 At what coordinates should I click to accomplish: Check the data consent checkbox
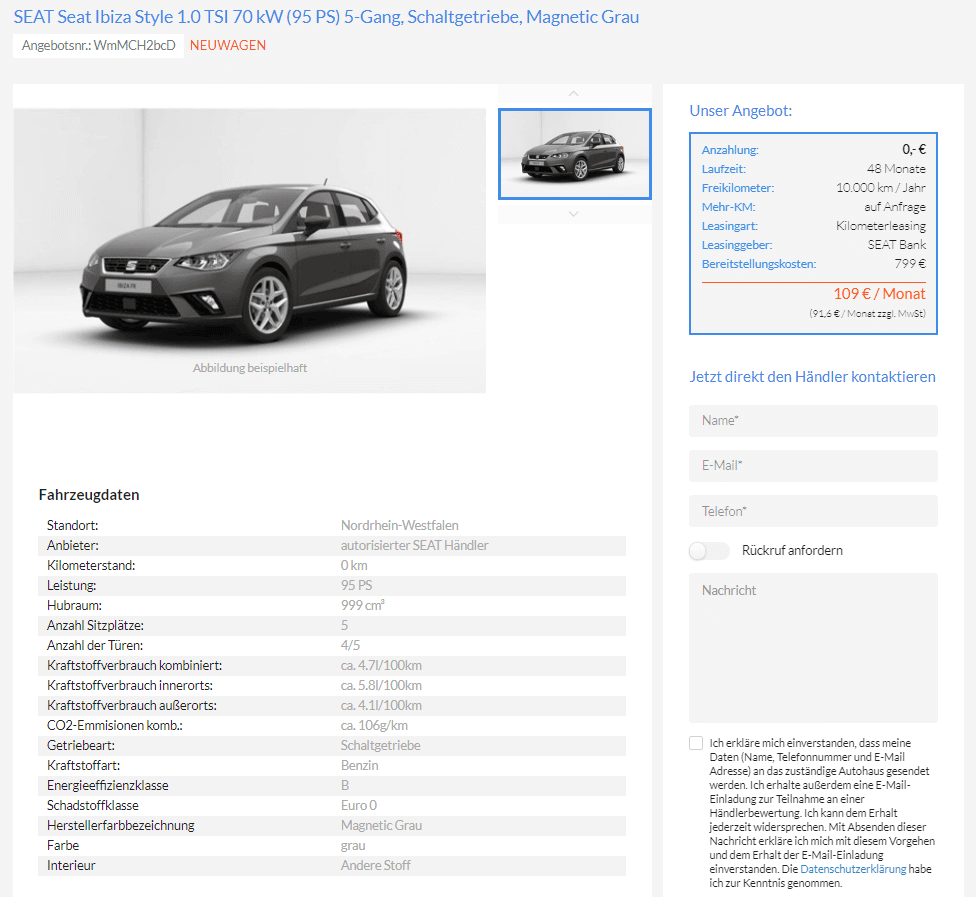coord(696,743)
